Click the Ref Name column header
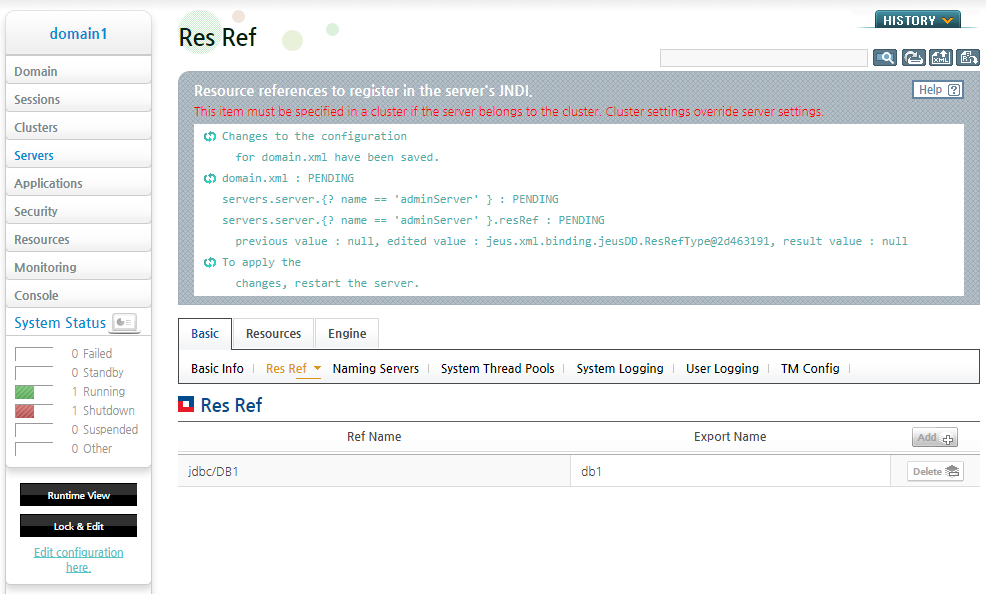The height and width of the screenshot is (594, 986). (x=374, y=437)
